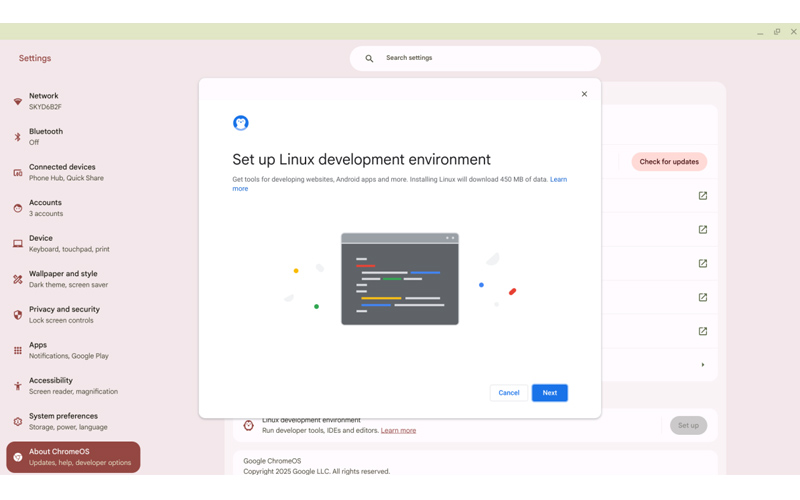The height and width of the screenshot is (500, 800).
Task: Select the Device laptop icon
Action: (x=18, y=243)
